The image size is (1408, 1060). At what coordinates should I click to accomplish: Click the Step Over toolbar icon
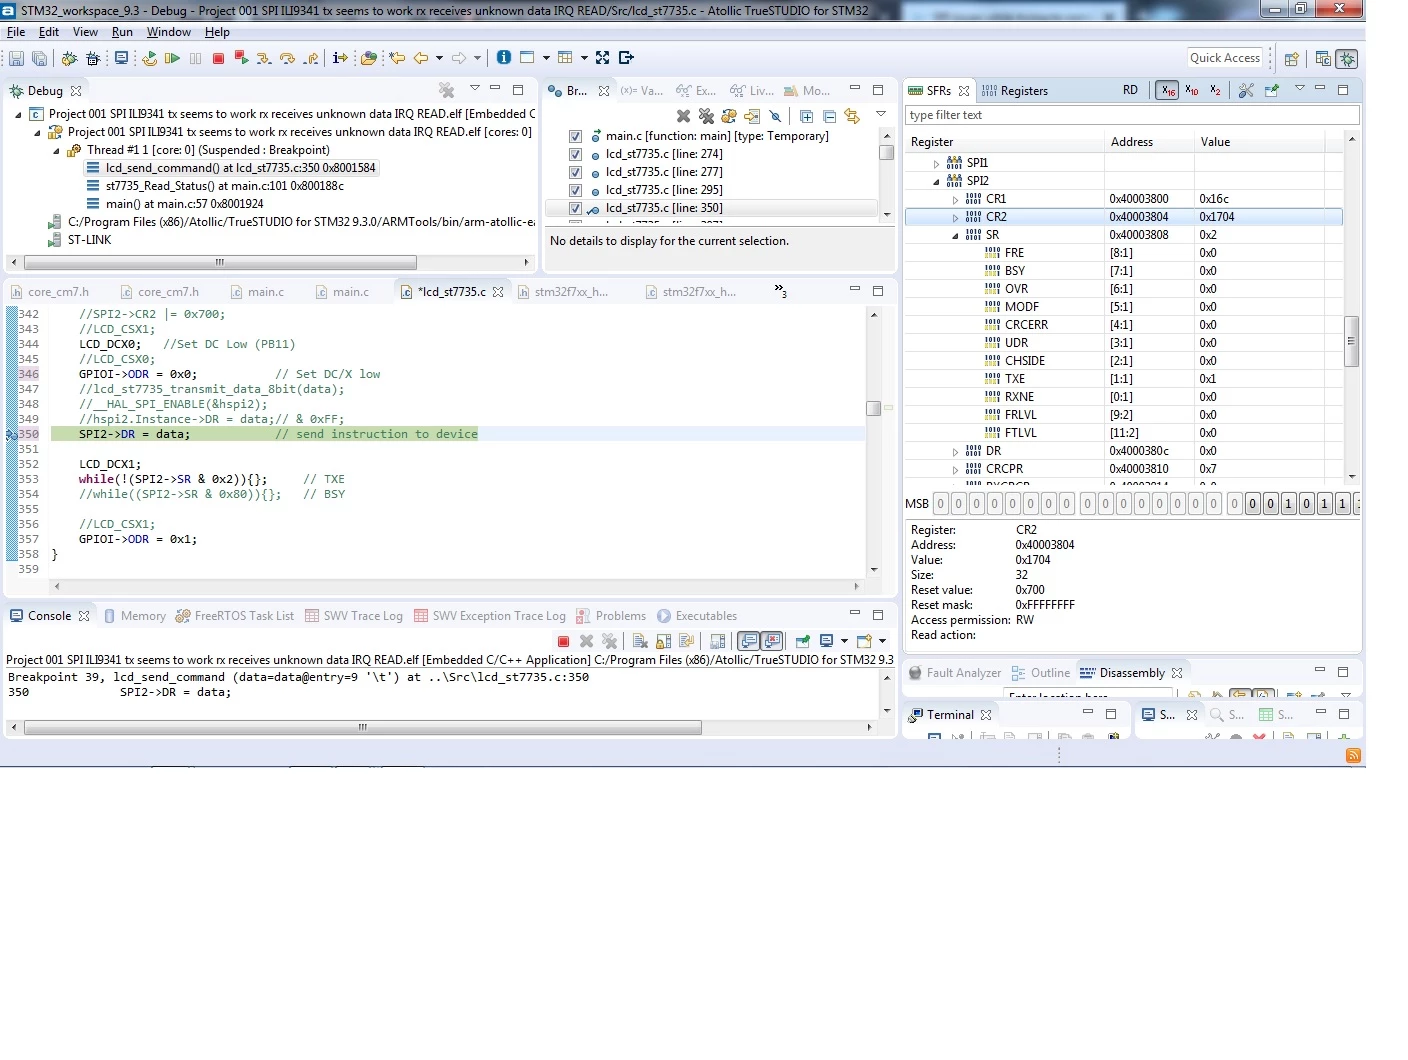[x=288, y=58]
